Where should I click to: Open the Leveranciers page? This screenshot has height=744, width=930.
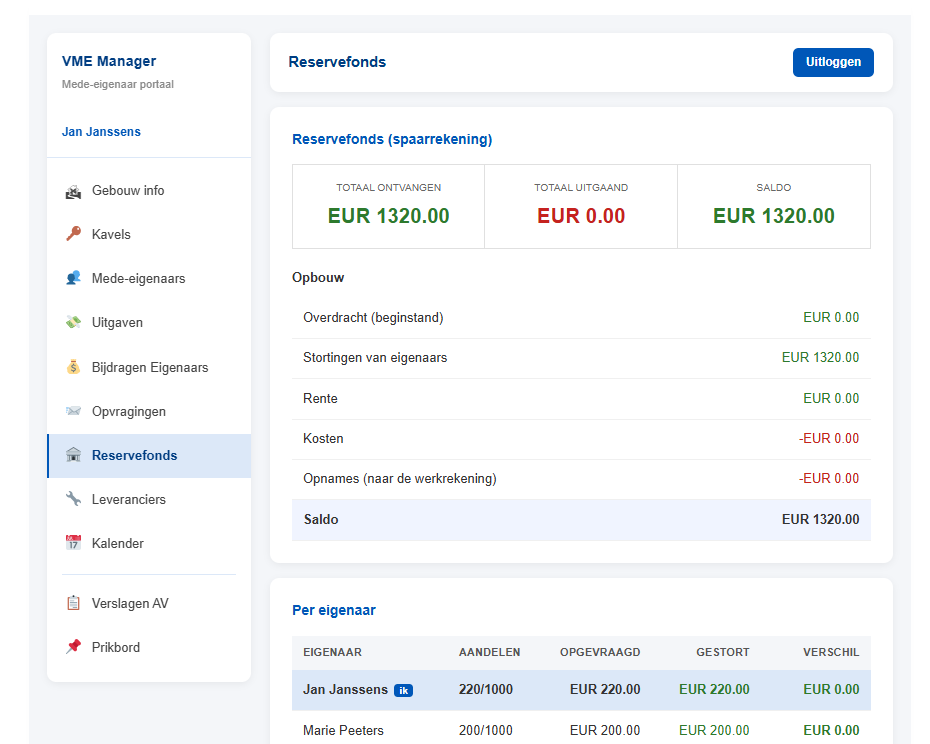(x=149, y=500)
